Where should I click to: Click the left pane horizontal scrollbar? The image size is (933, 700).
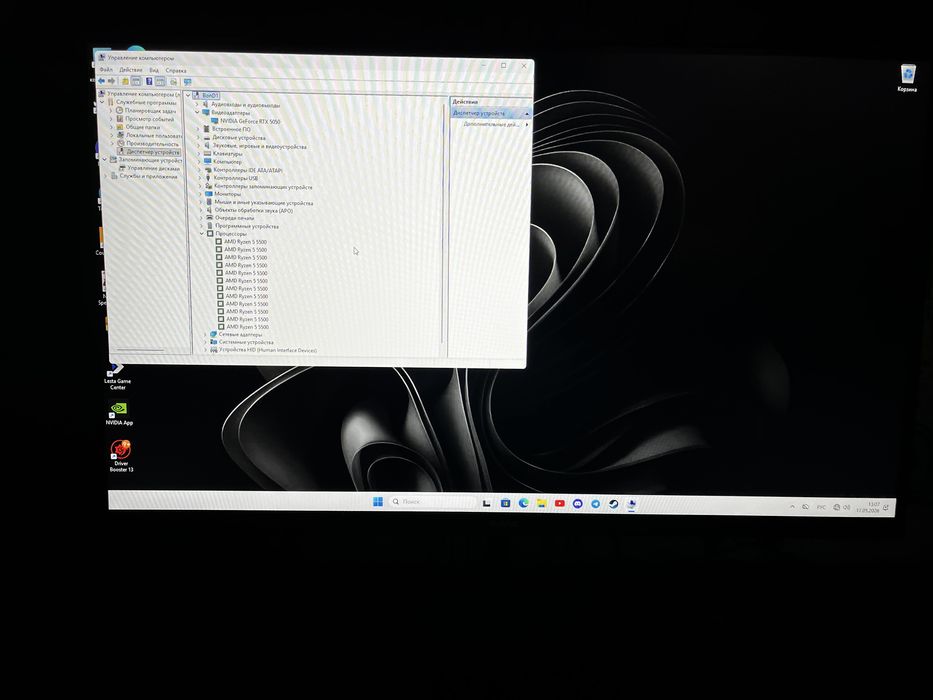(x=140, y=349)
